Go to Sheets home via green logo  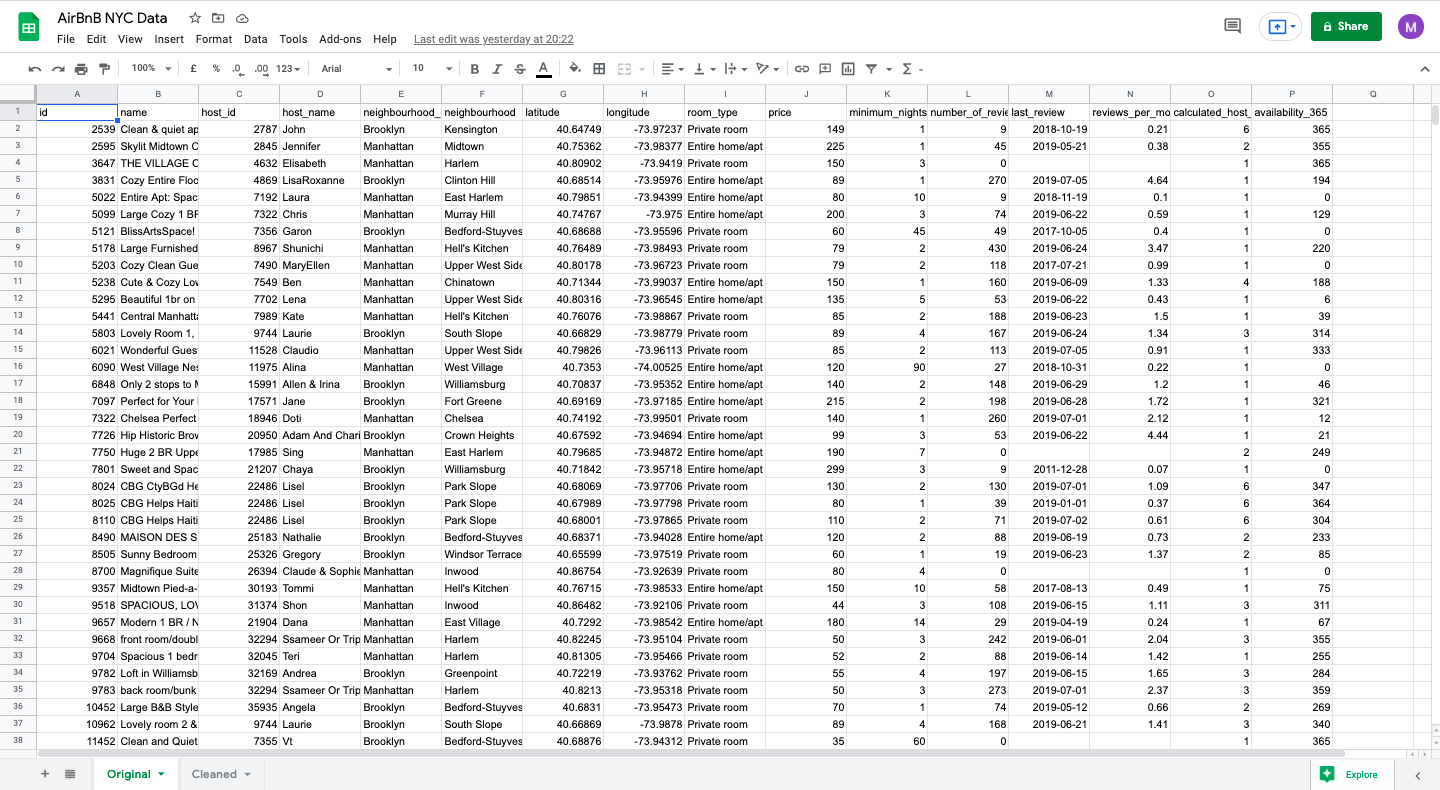(29, 27)
